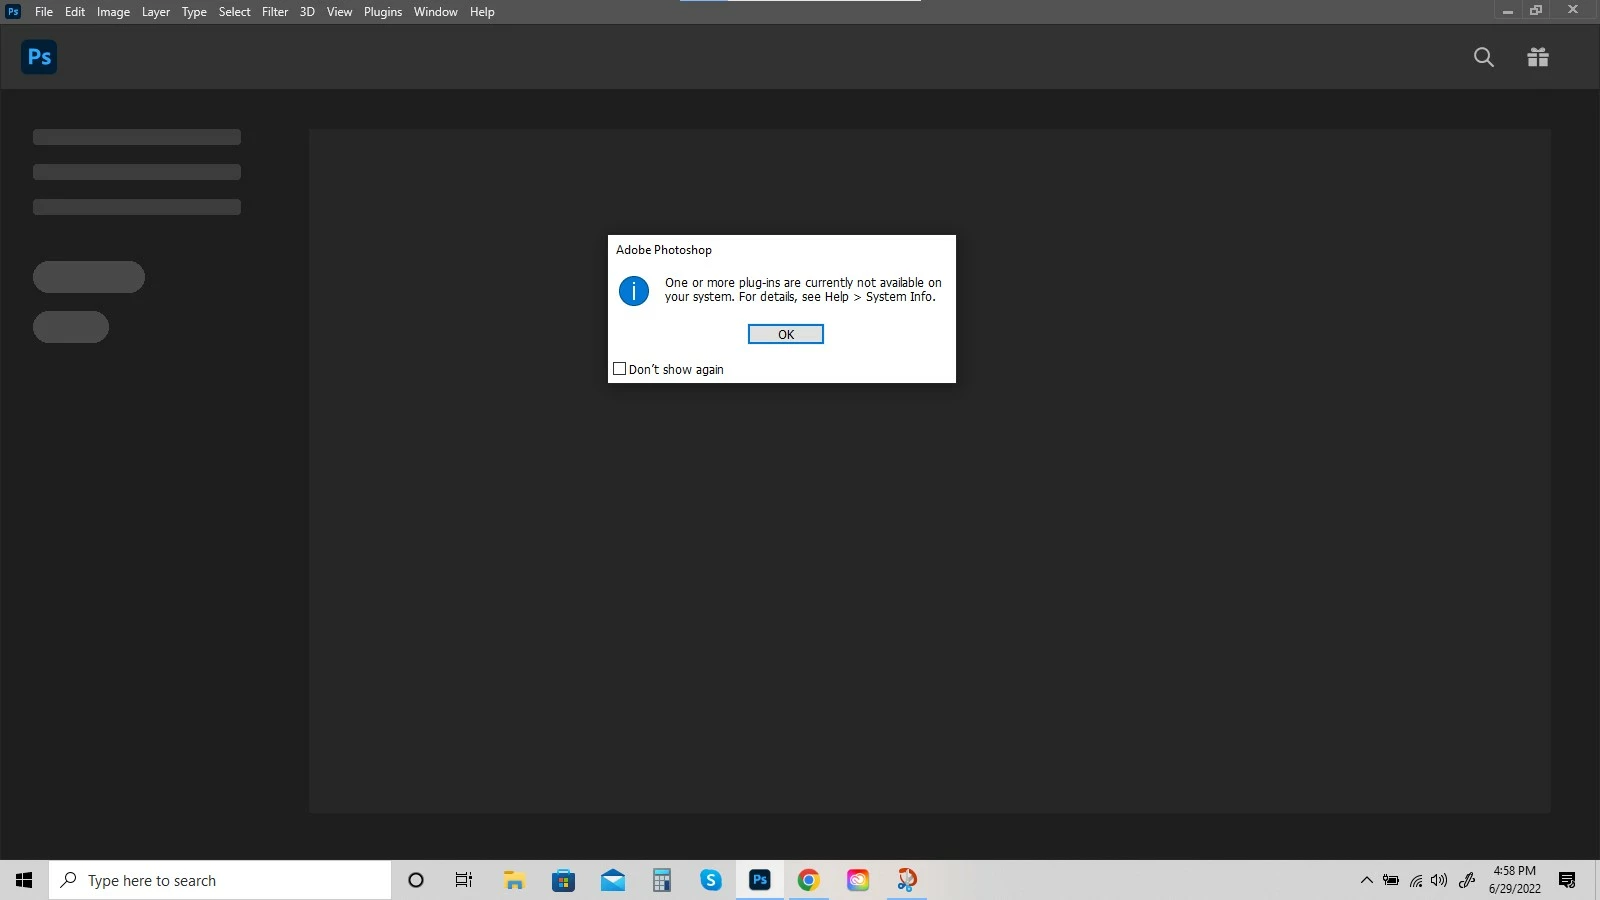1600x900 pixels.
Task: Open the Image menu
Action: (x=113, y=12)
